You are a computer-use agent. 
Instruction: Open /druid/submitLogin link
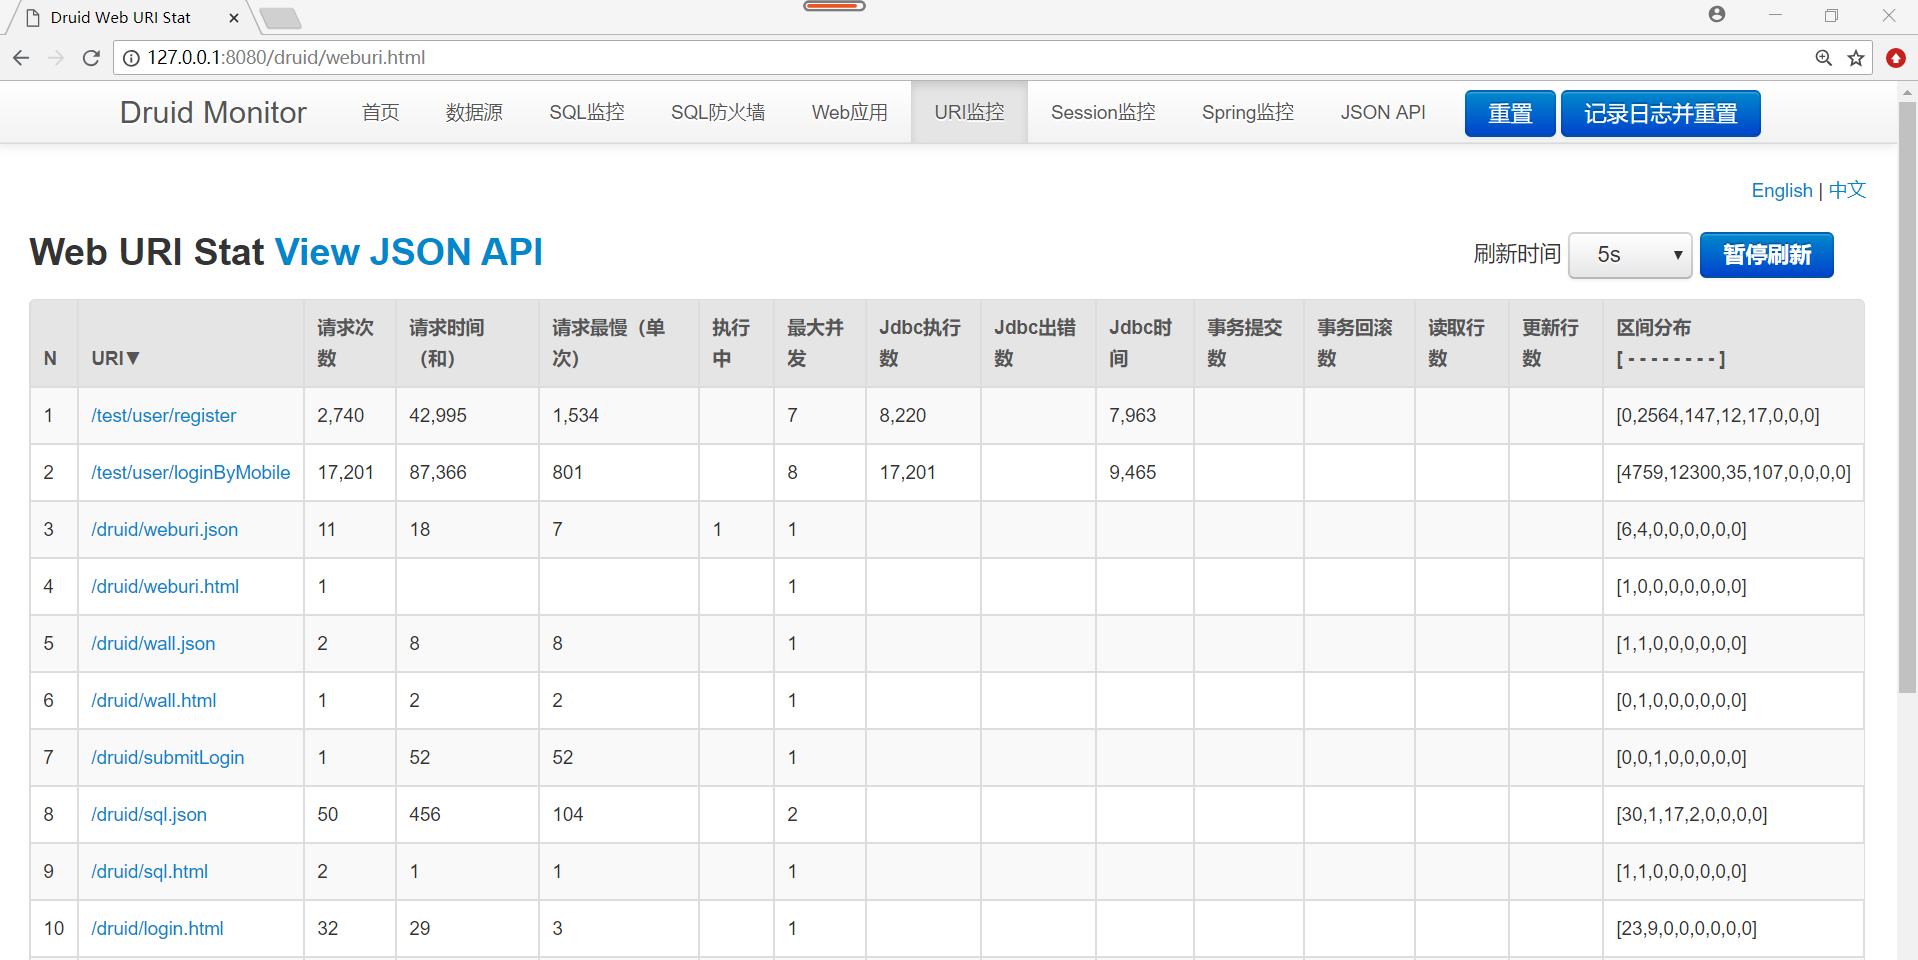tap(168, 758)
